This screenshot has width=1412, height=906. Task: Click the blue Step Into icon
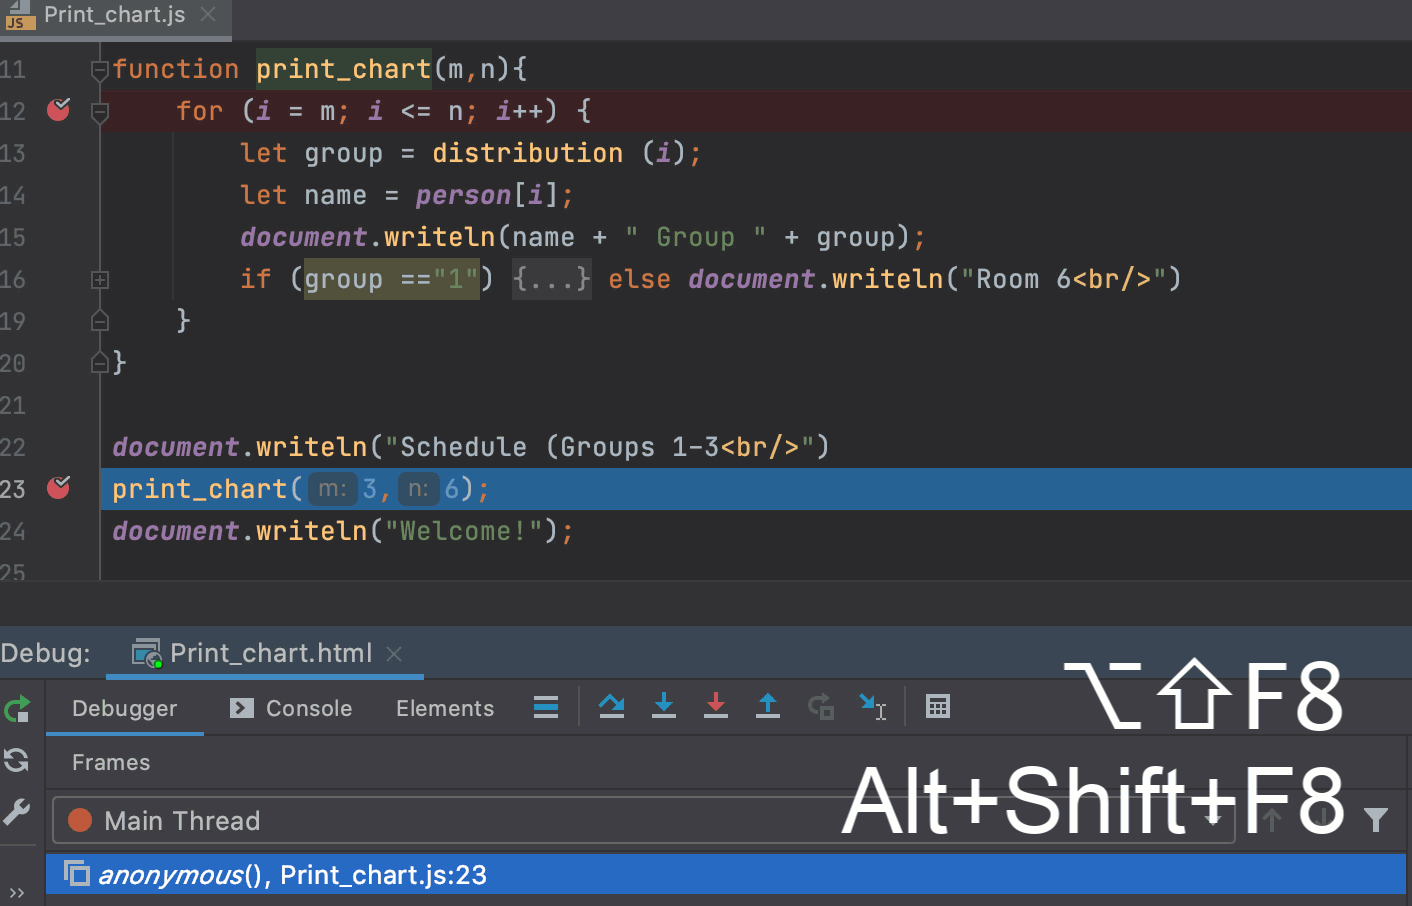[664, 707]
